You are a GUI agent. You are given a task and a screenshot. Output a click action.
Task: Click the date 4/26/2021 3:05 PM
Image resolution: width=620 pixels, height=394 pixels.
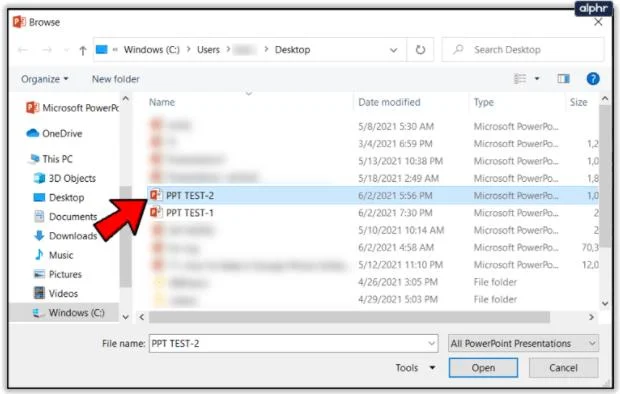pyautogui.click(x=398, y=282)
